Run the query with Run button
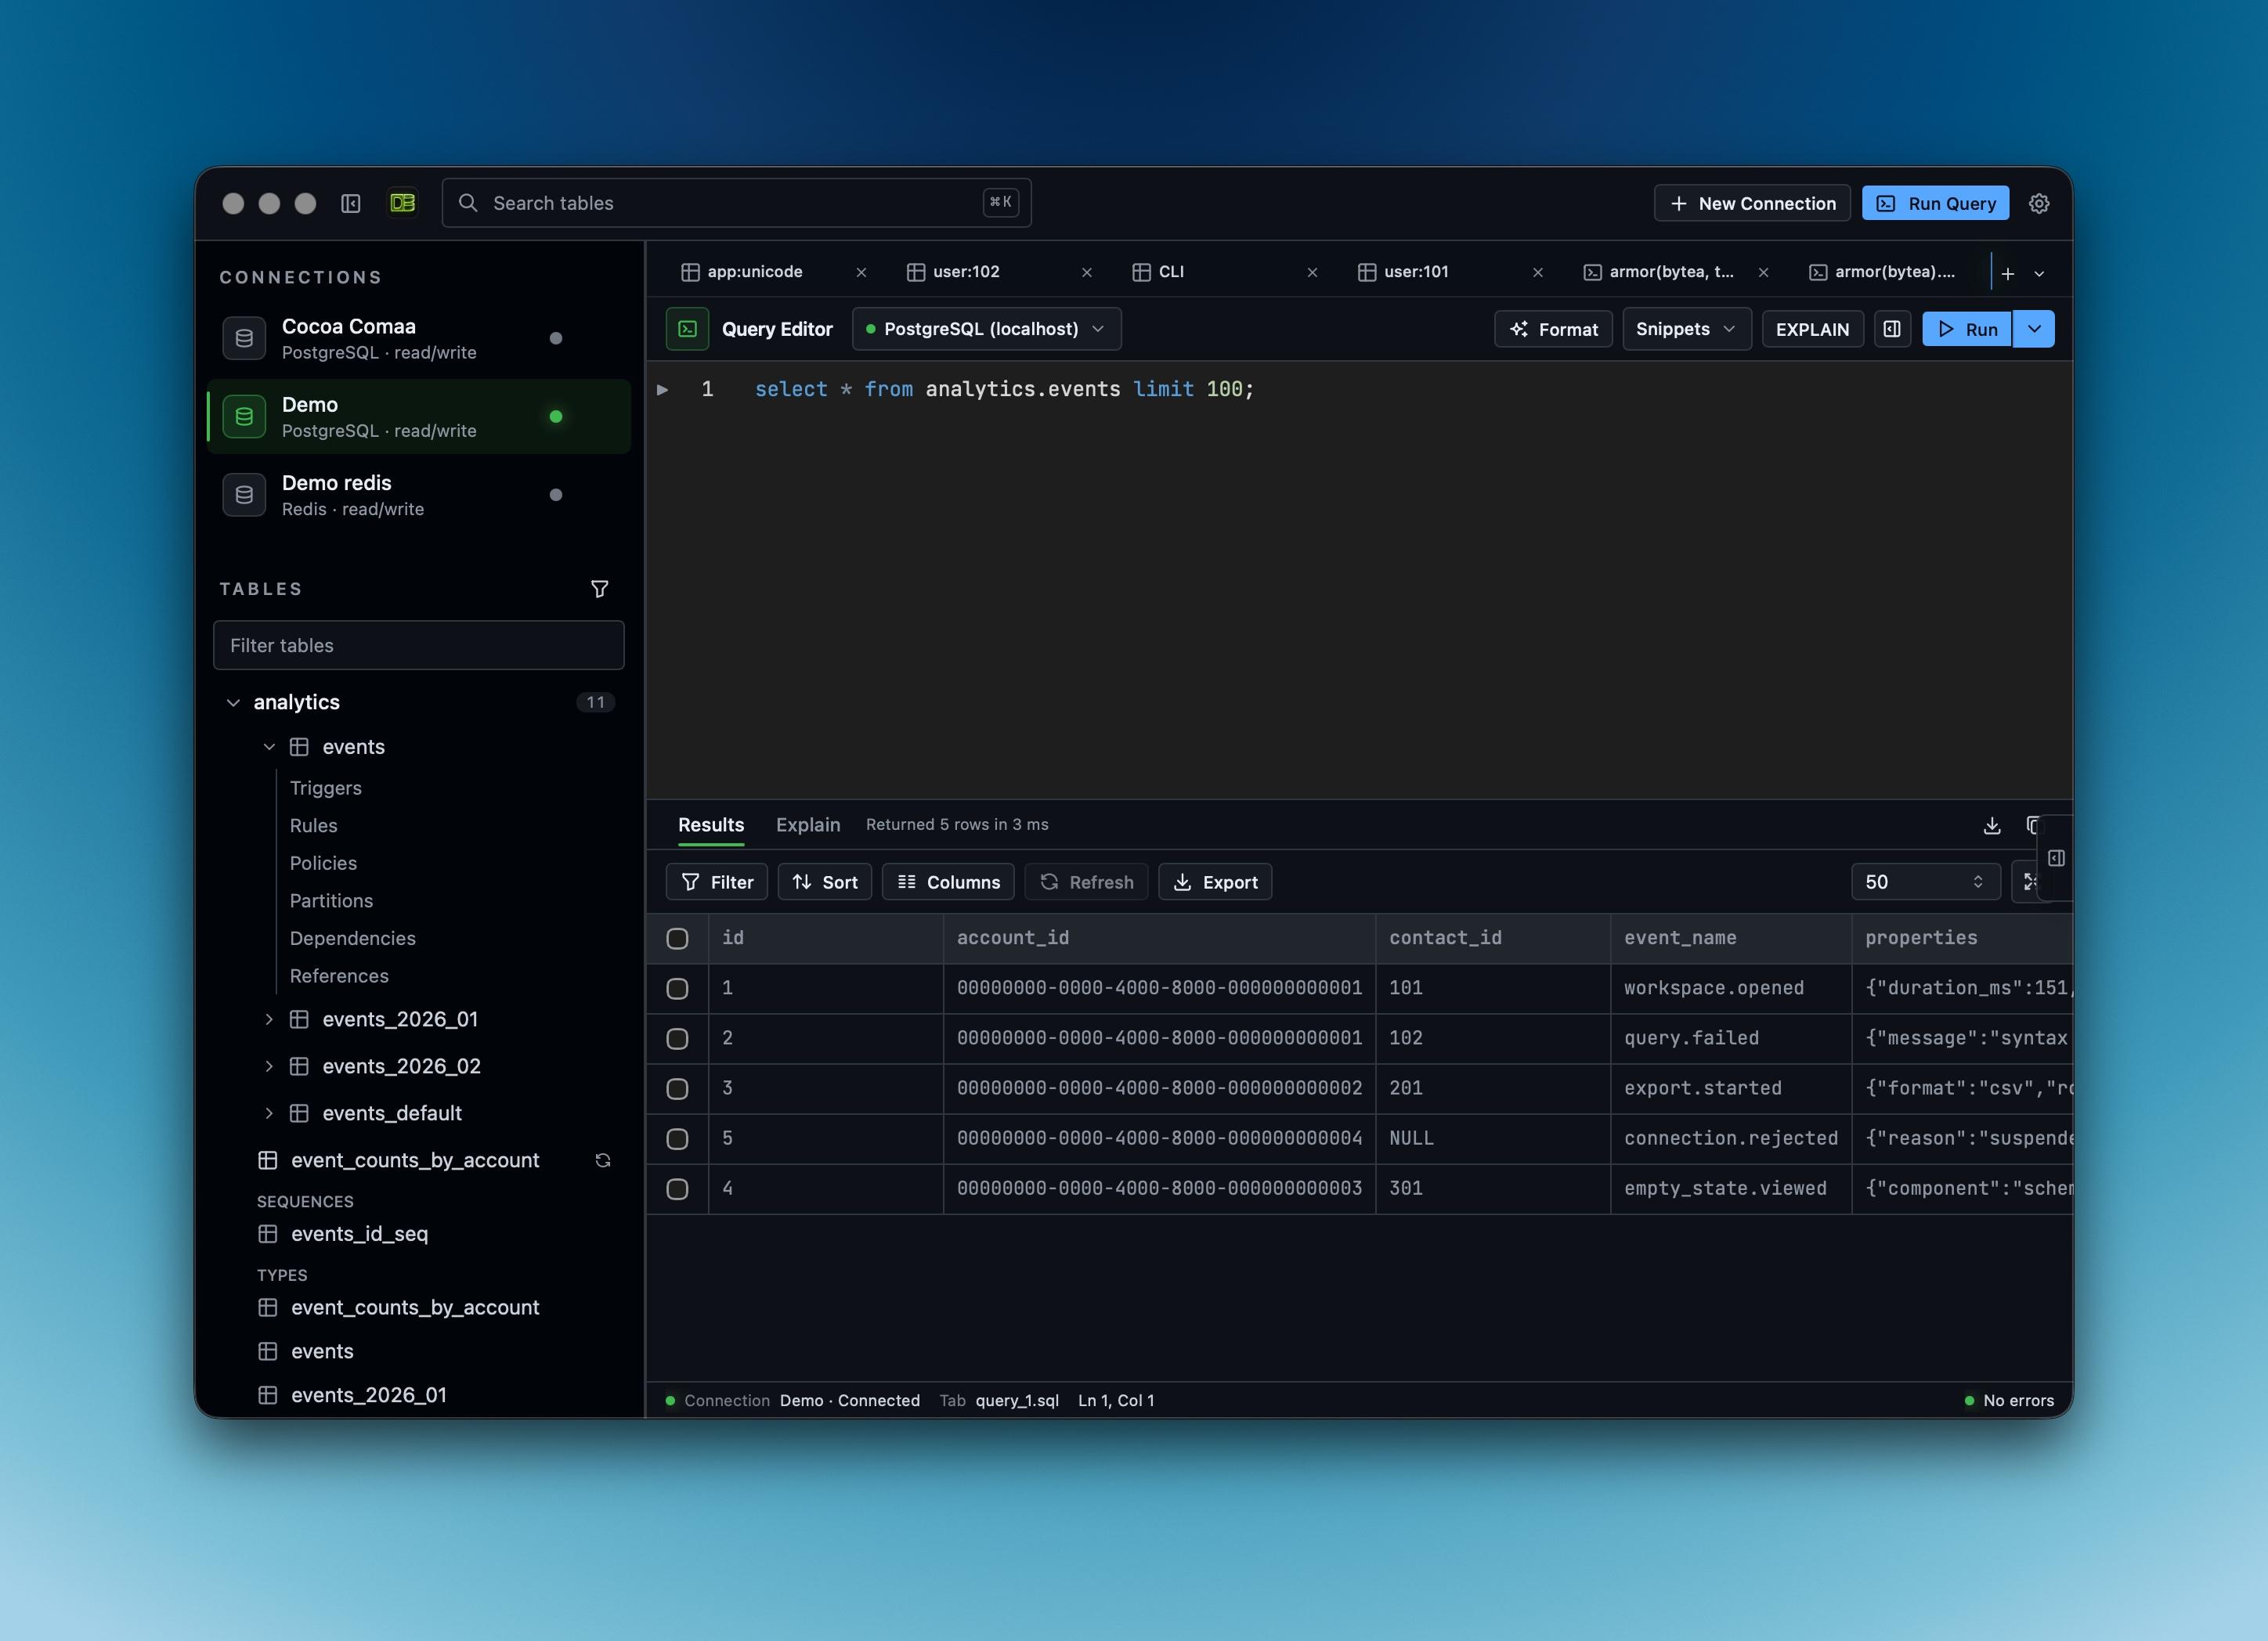 click(1967, 329)
